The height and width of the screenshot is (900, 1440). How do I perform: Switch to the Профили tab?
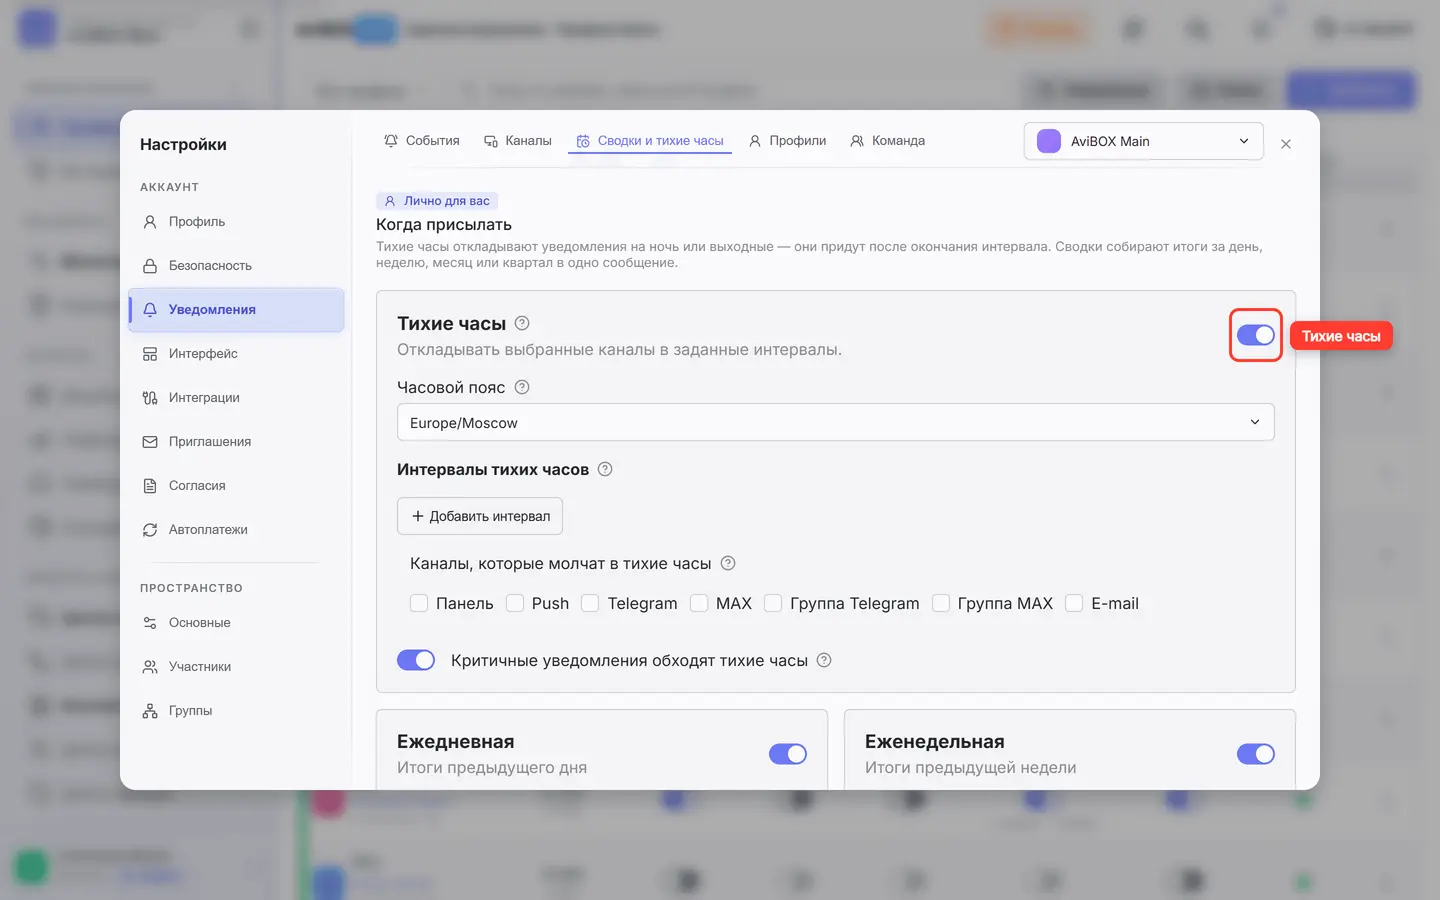click(x=788, y=141)
